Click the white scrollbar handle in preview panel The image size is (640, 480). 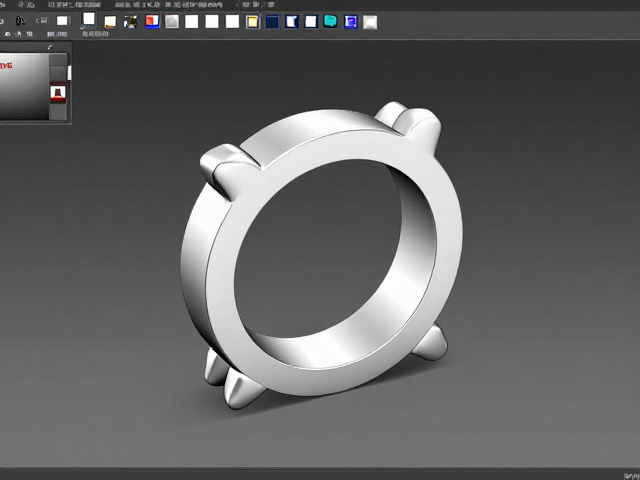point(69,73)
